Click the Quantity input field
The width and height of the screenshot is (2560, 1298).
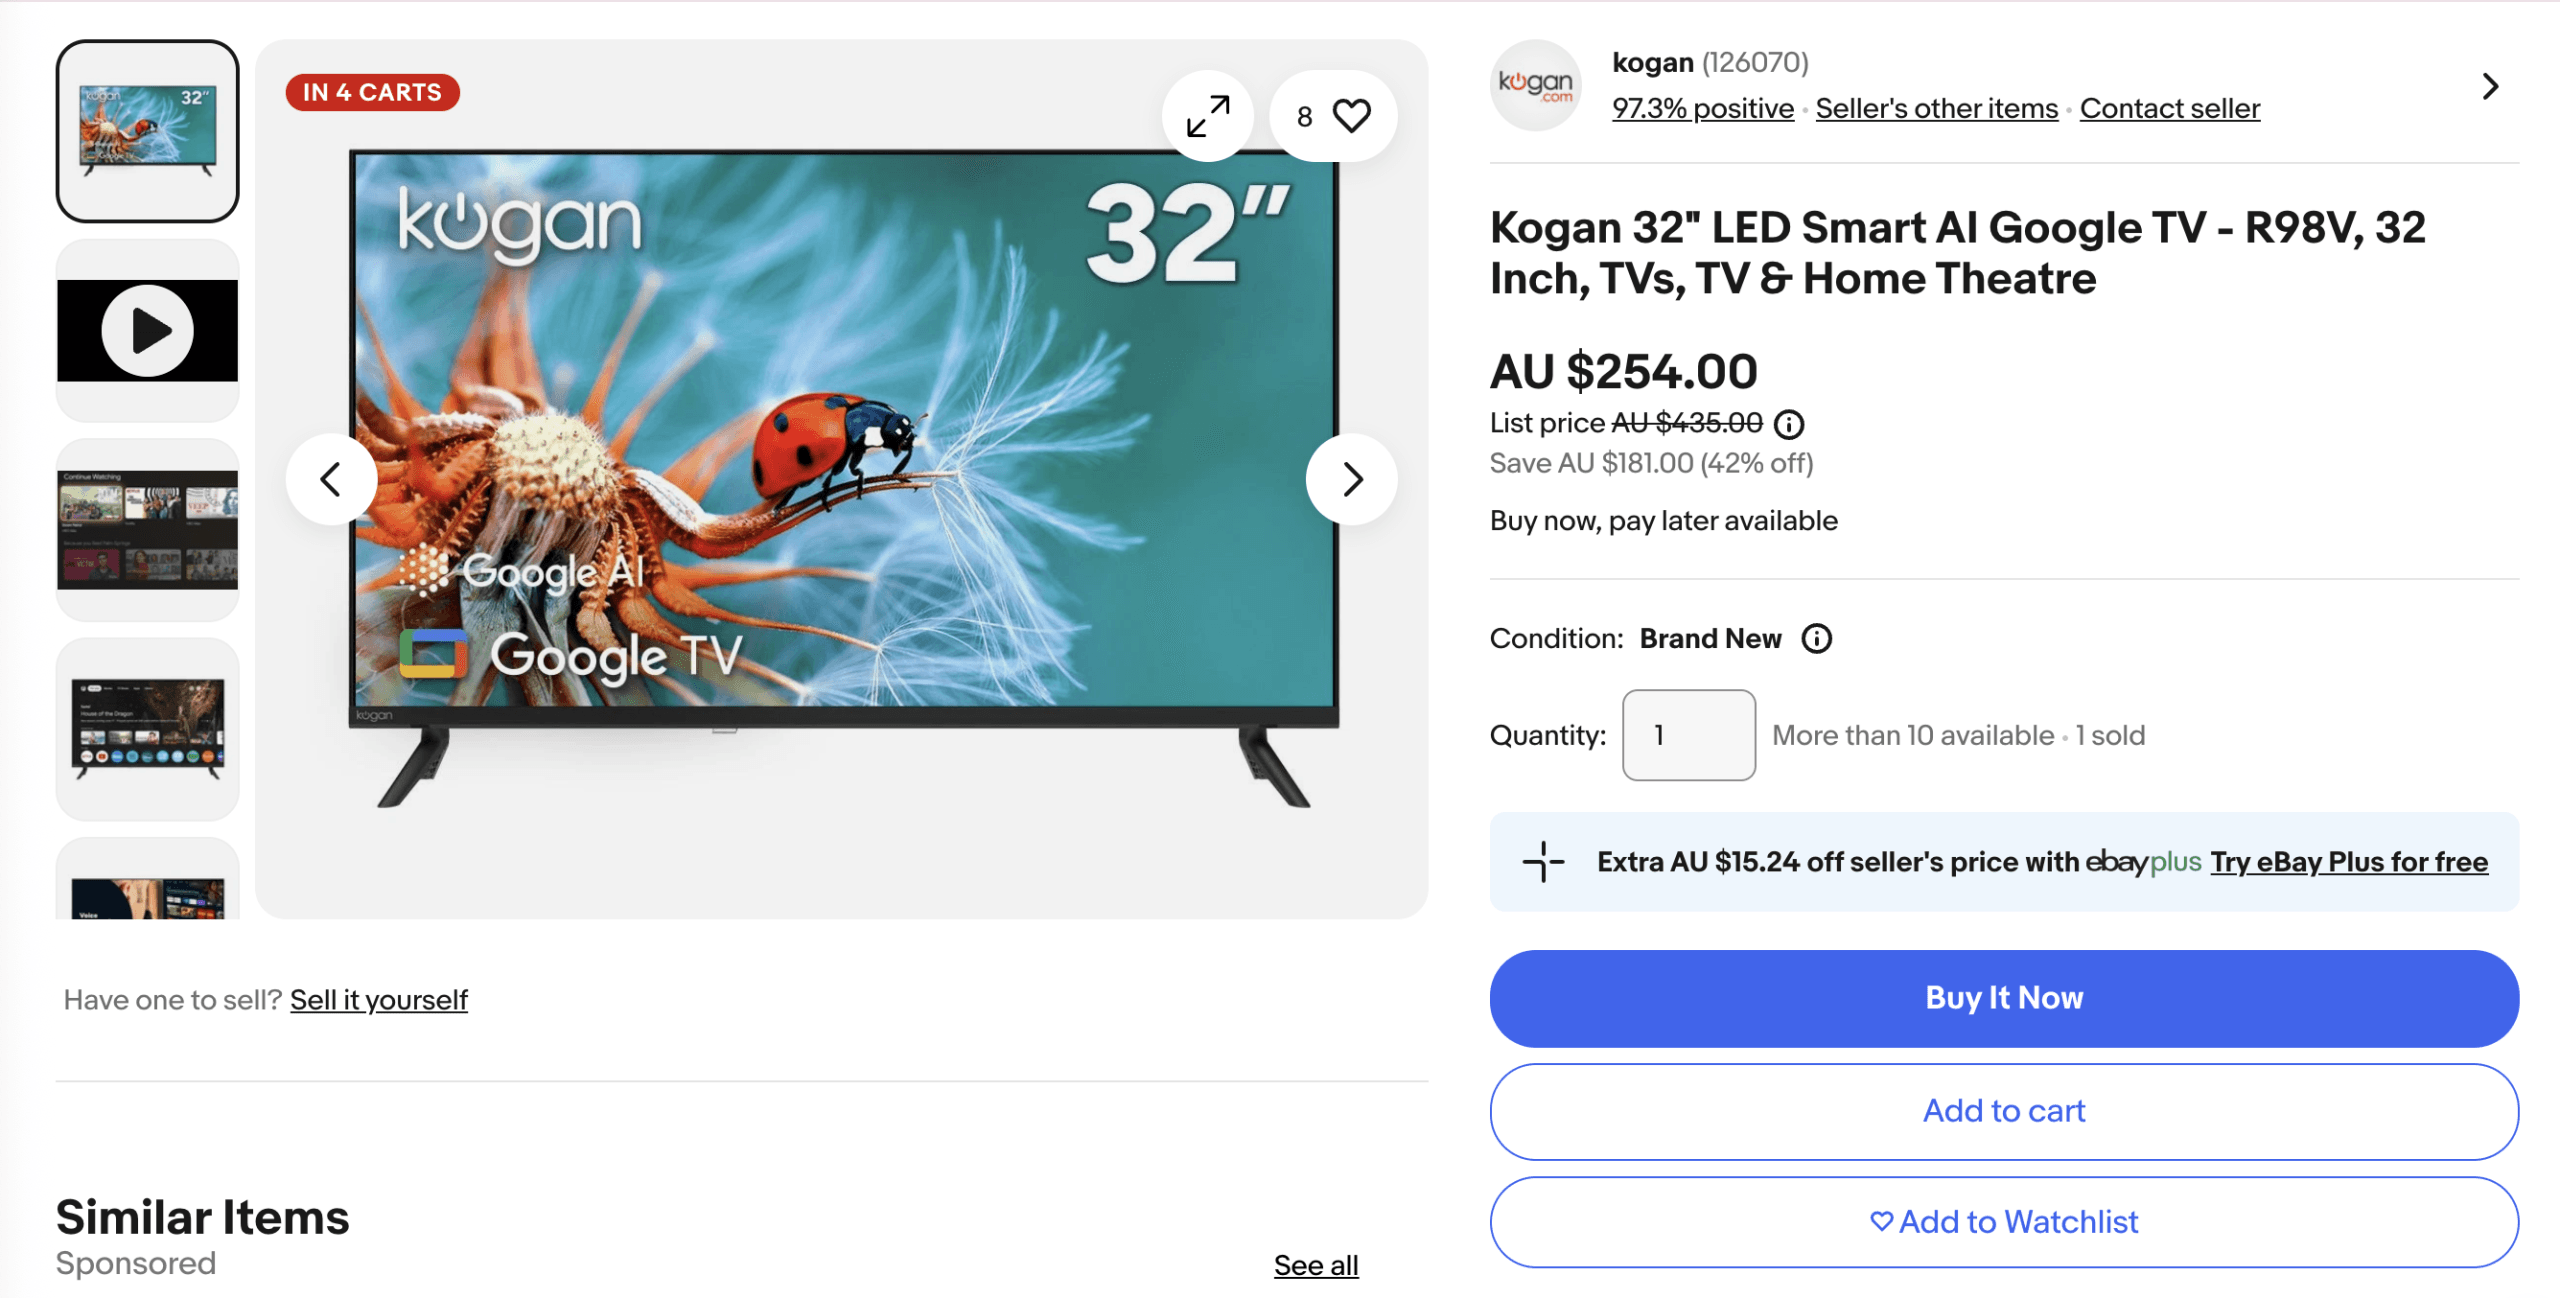click(1688, 735)
